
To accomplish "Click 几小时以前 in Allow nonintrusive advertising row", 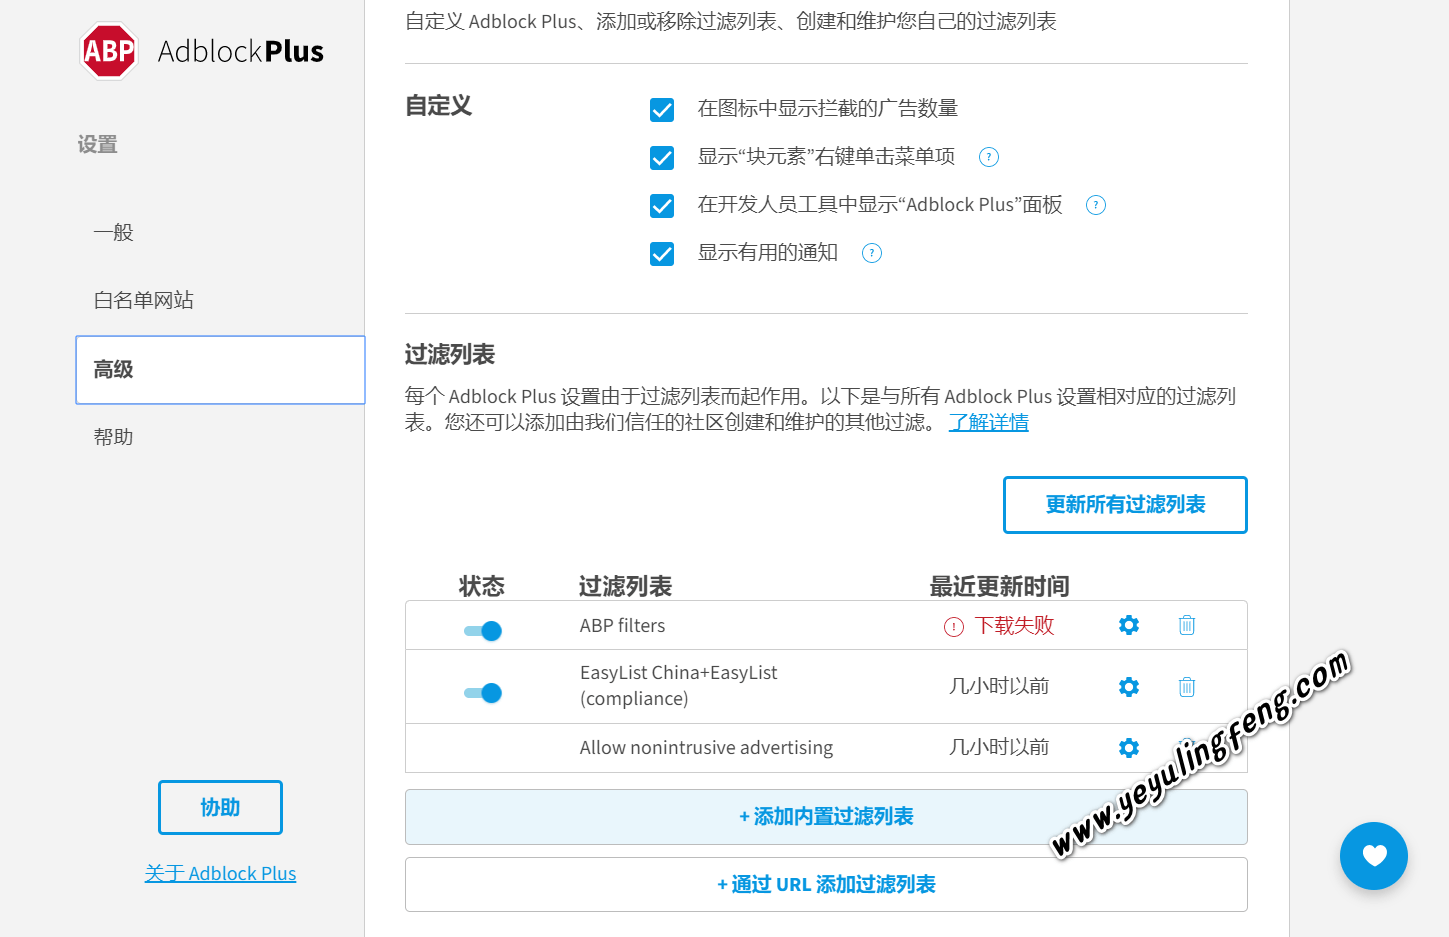I will pos(999,747).
